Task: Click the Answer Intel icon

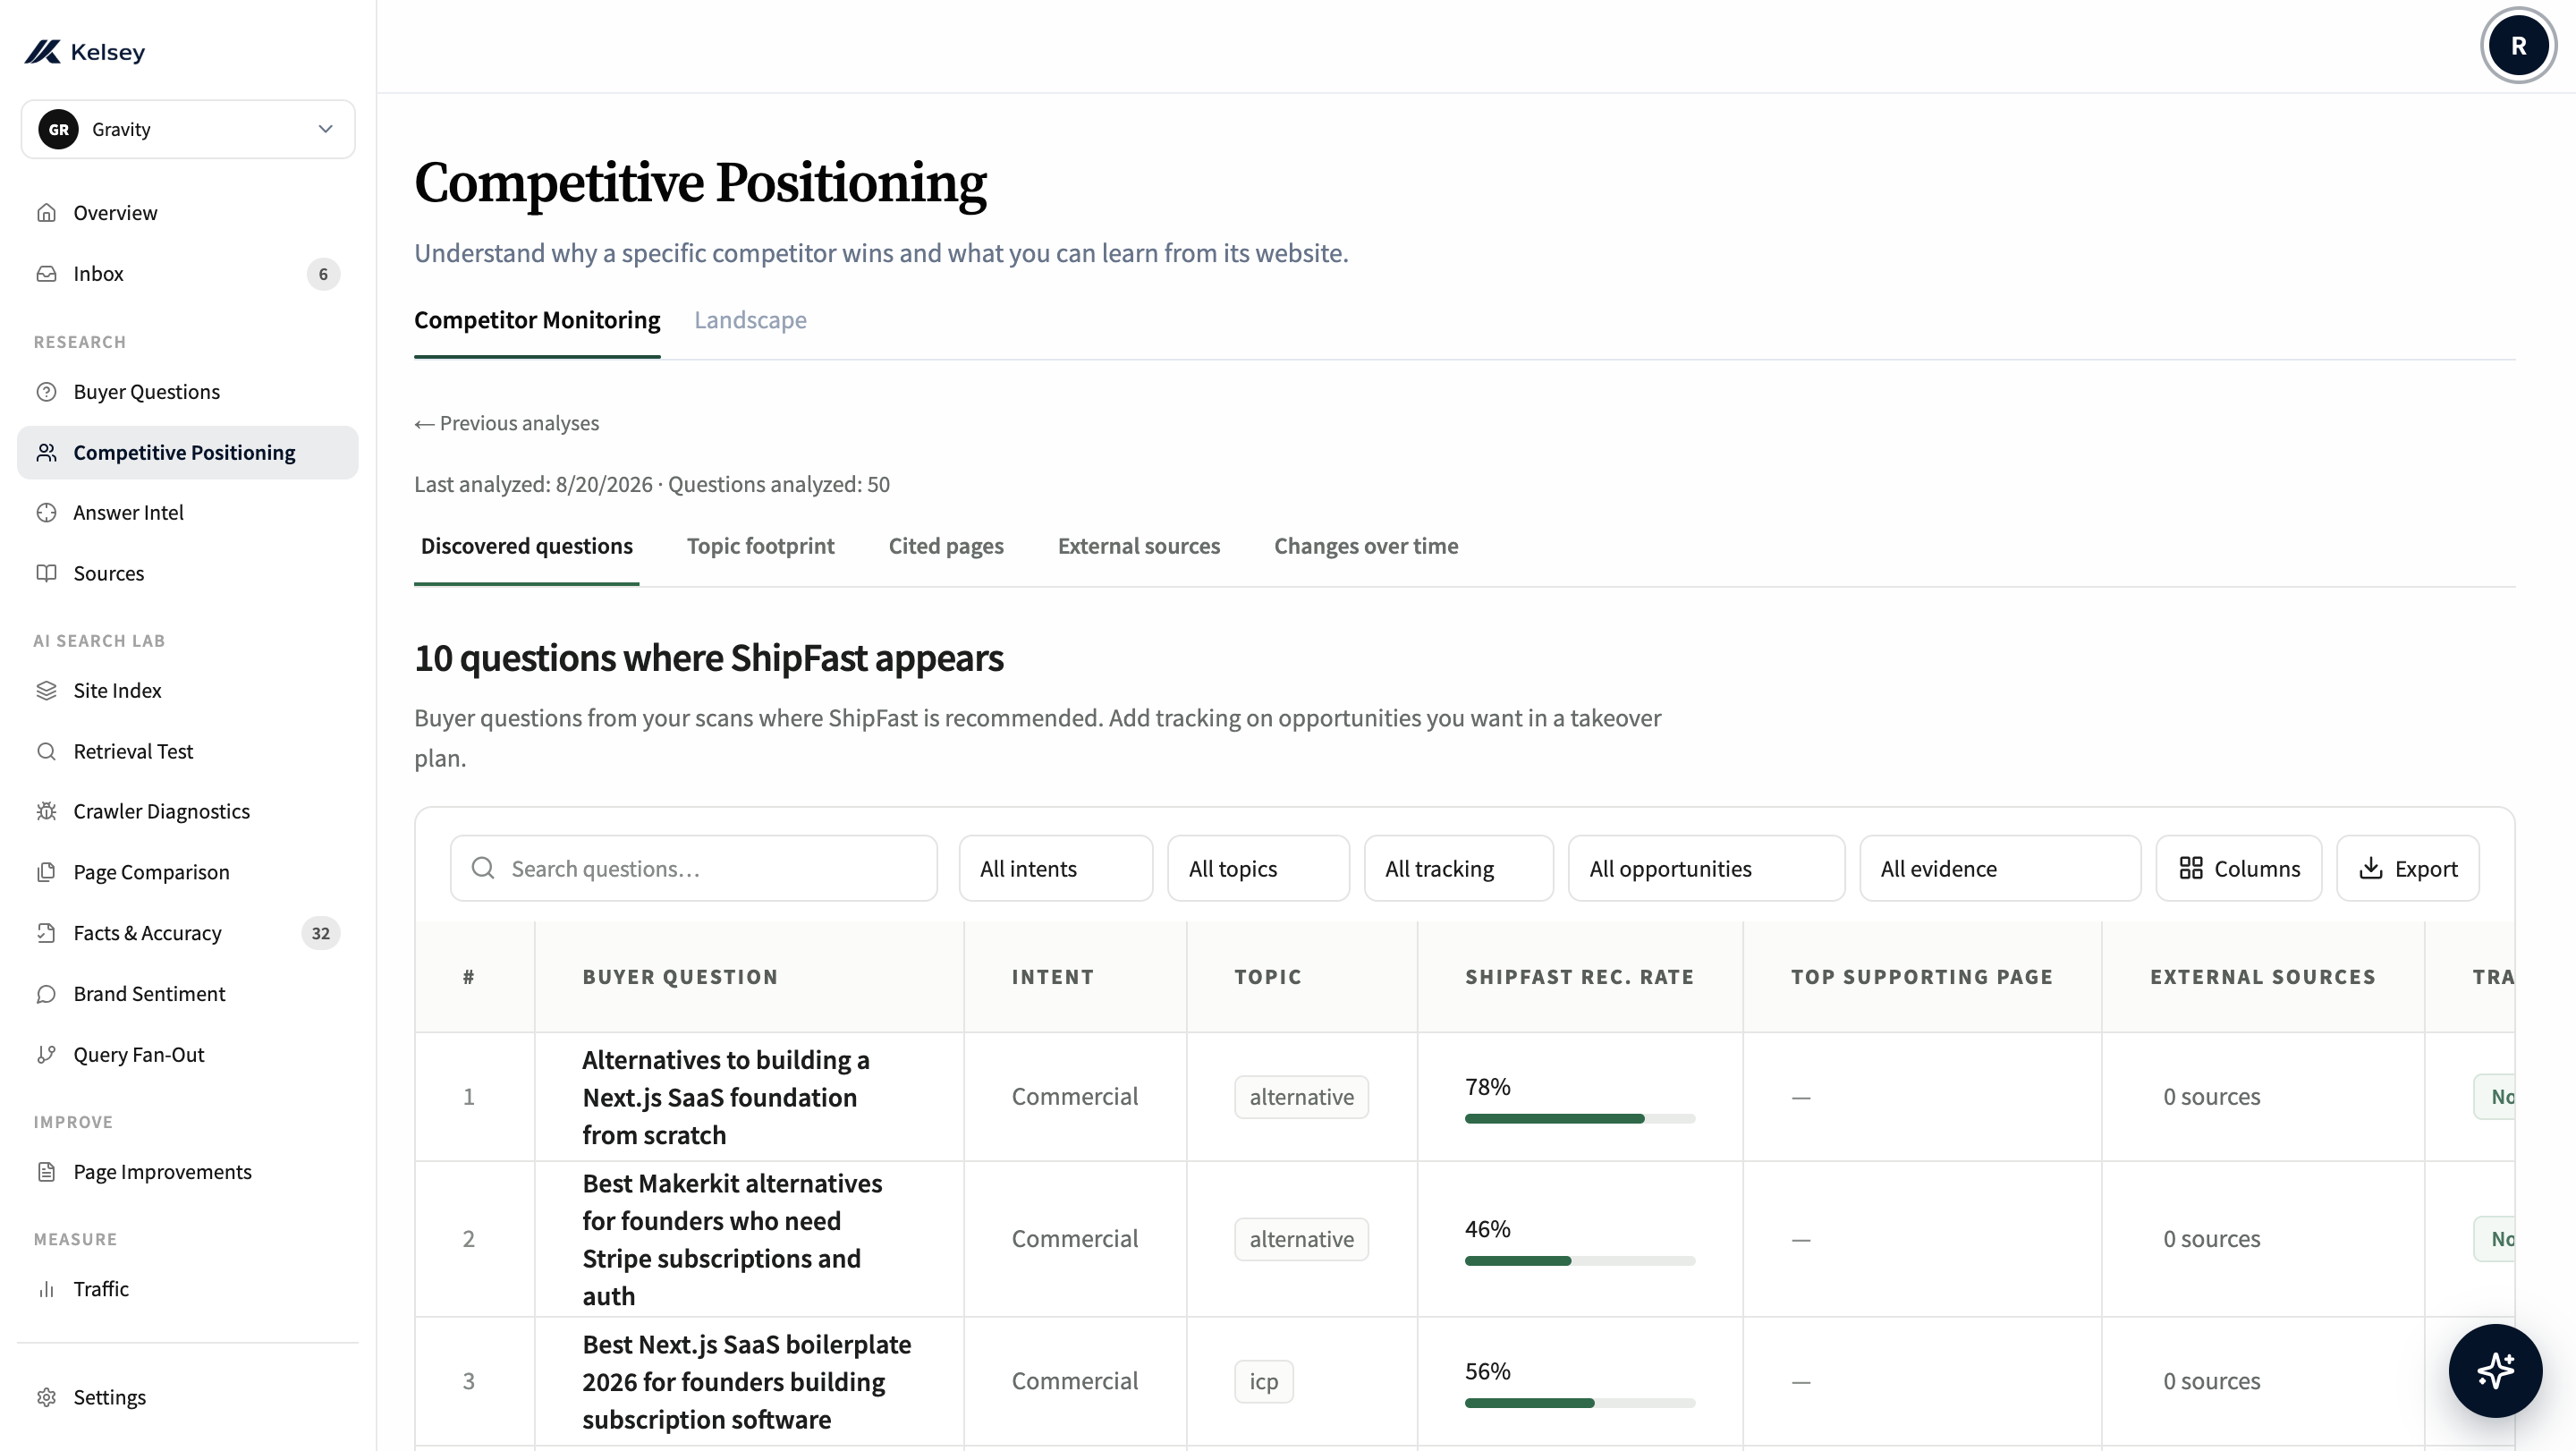Action: (46, 513)
